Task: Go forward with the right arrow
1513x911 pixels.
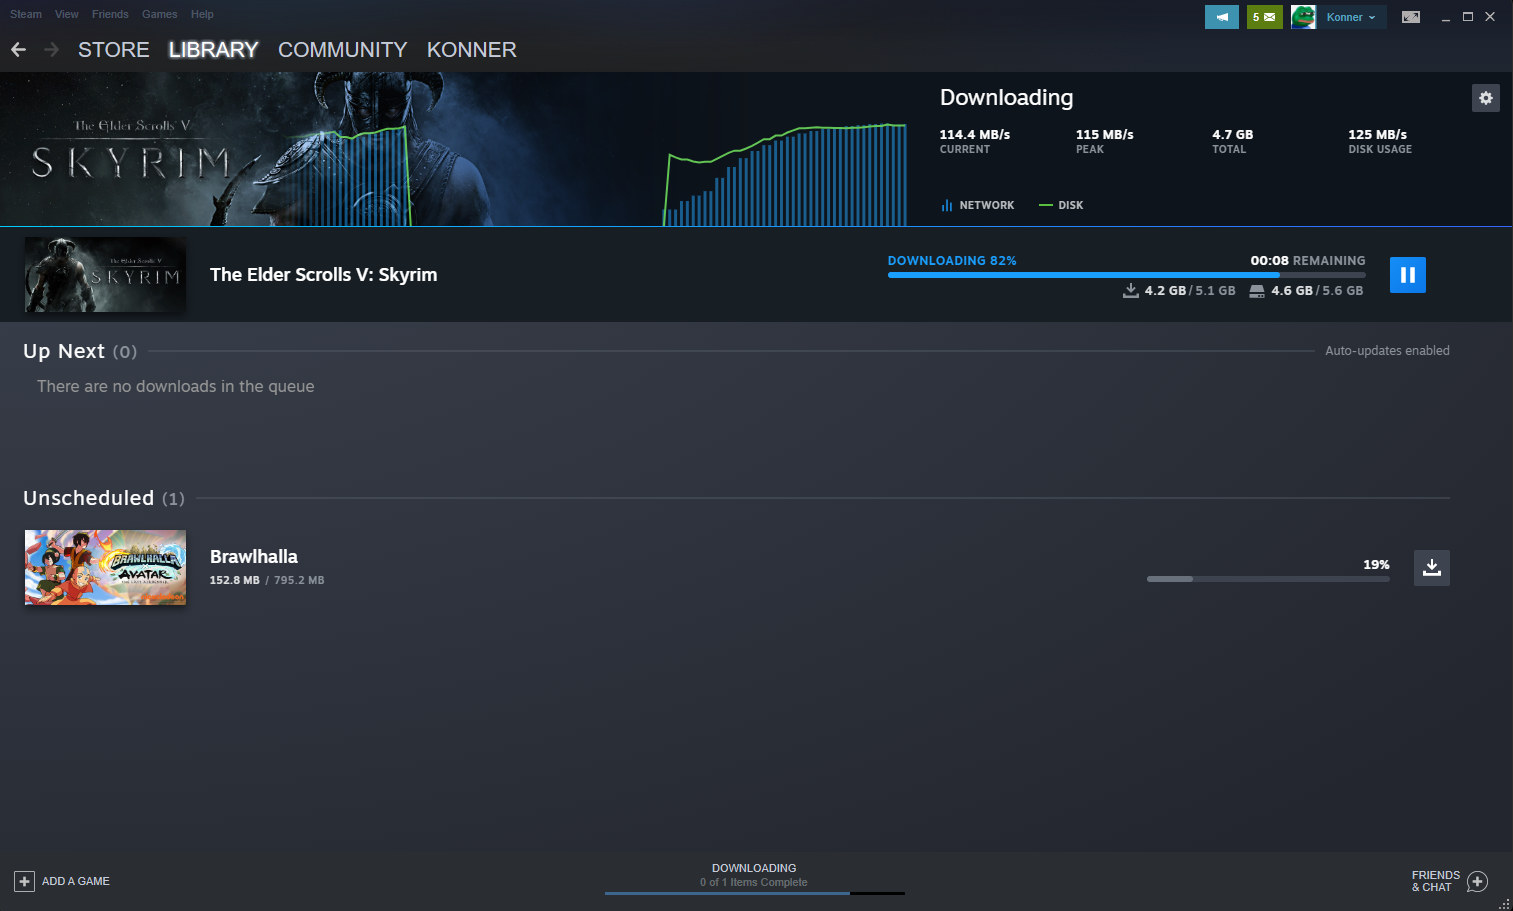Action: (x=52, y=49)
